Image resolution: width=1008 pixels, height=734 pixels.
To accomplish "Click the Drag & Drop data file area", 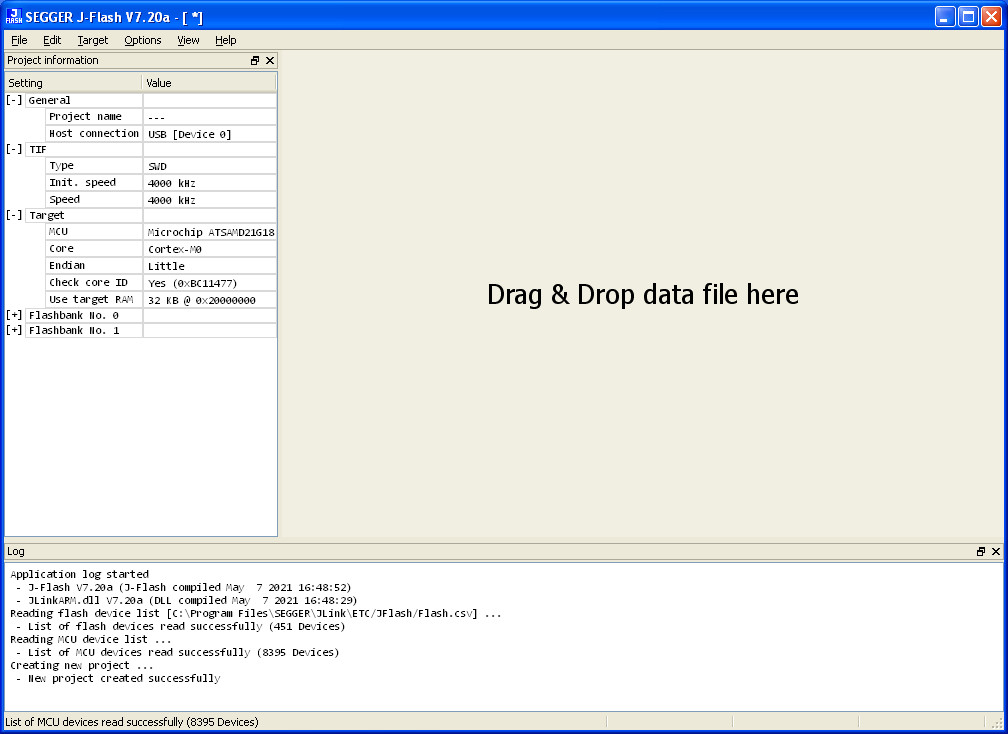I will click(643, 294).
